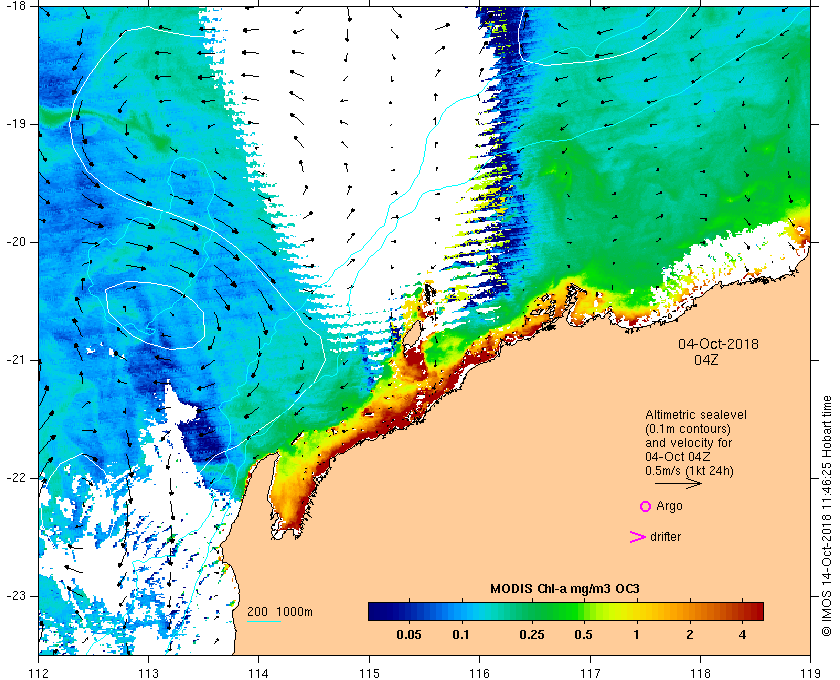Click latitude axis label -18
This screenshot has width=840, height=680.
[16, 6]
